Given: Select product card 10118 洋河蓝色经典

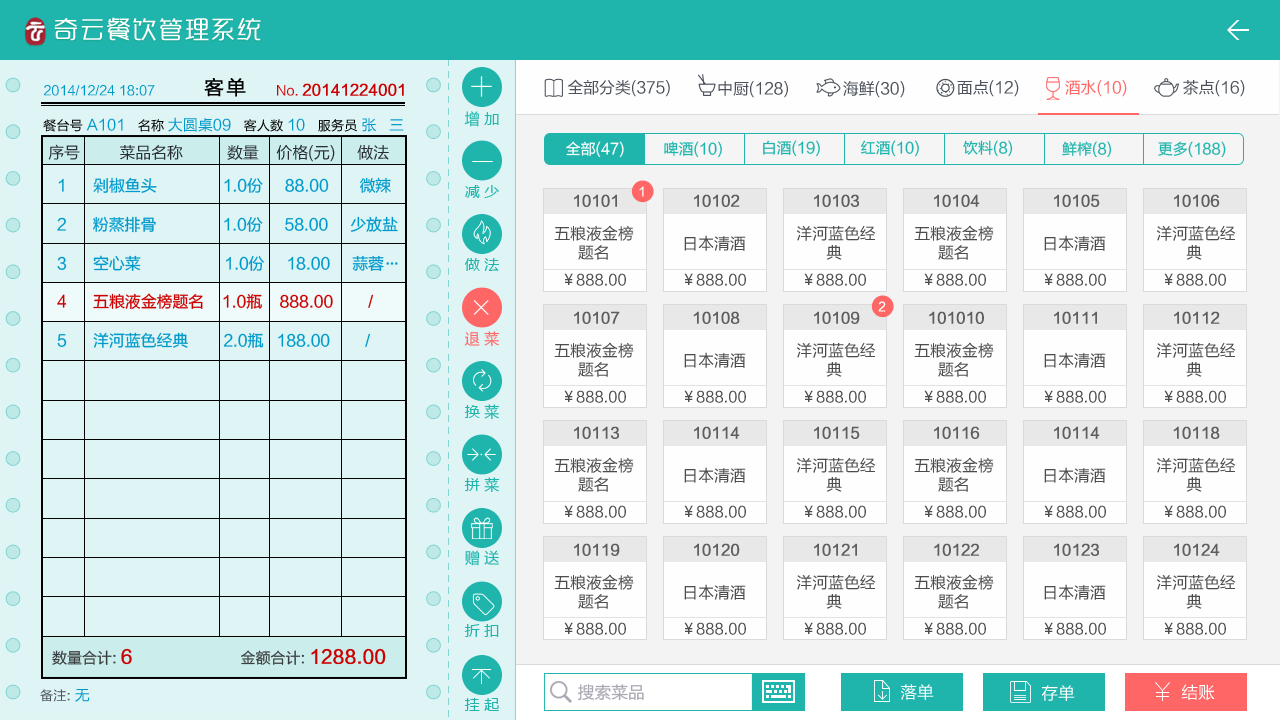Looking at the screenshot, I should [x=1195, y=472].
